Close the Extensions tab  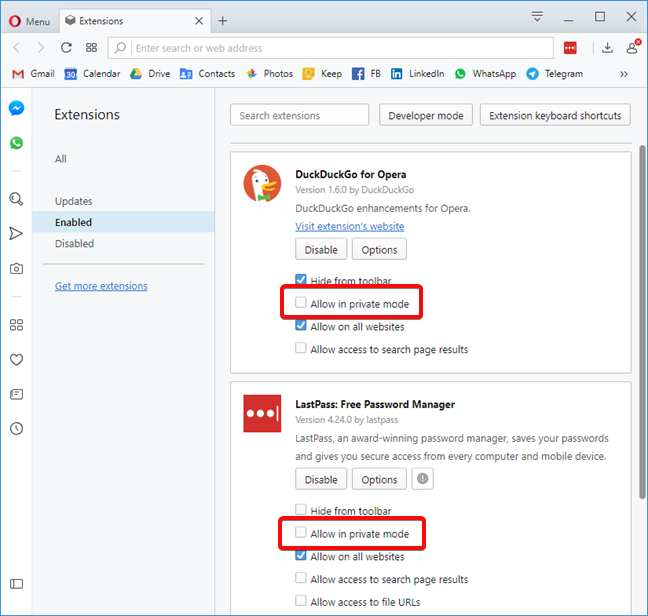tap(199, 21)
